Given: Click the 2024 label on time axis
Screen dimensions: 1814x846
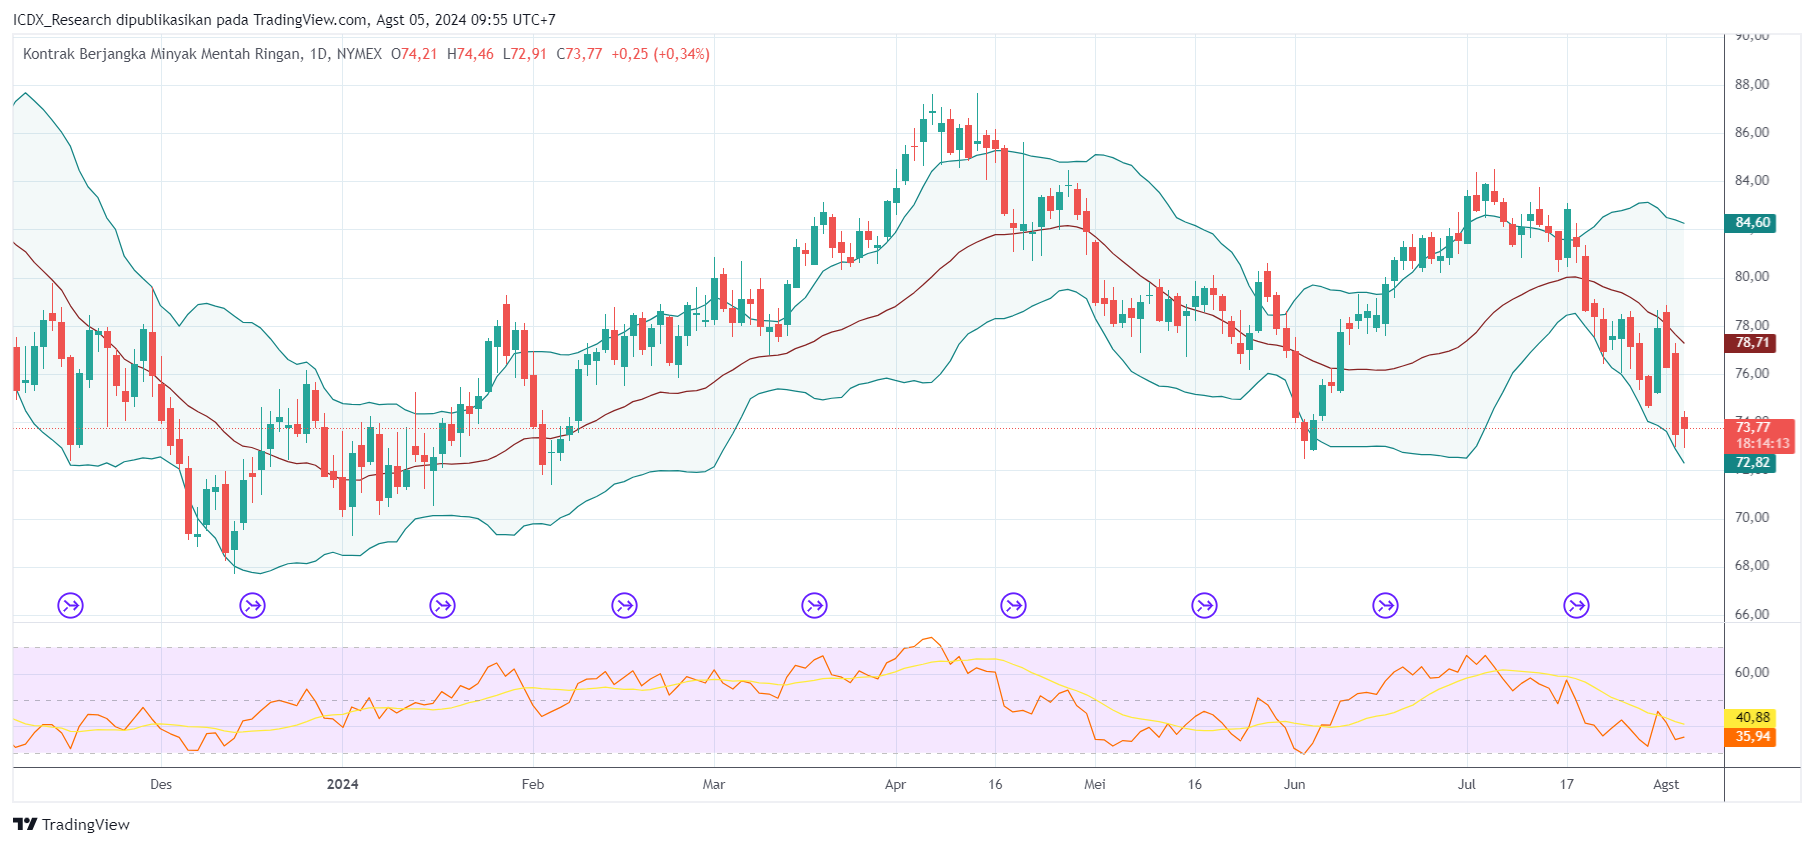Looking at the screenshot, I should 342,784.
